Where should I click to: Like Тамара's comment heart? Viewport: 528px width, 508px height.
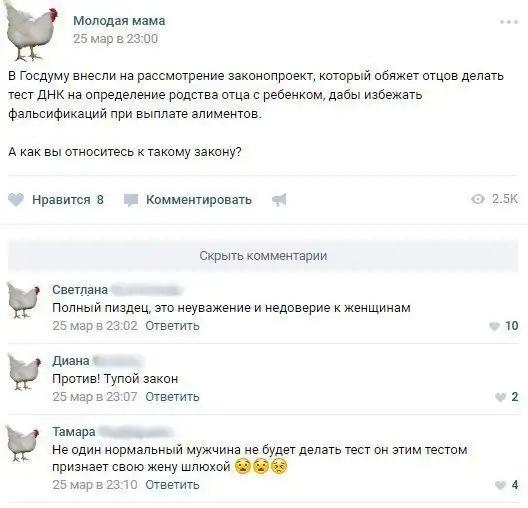tap(500, 485)
